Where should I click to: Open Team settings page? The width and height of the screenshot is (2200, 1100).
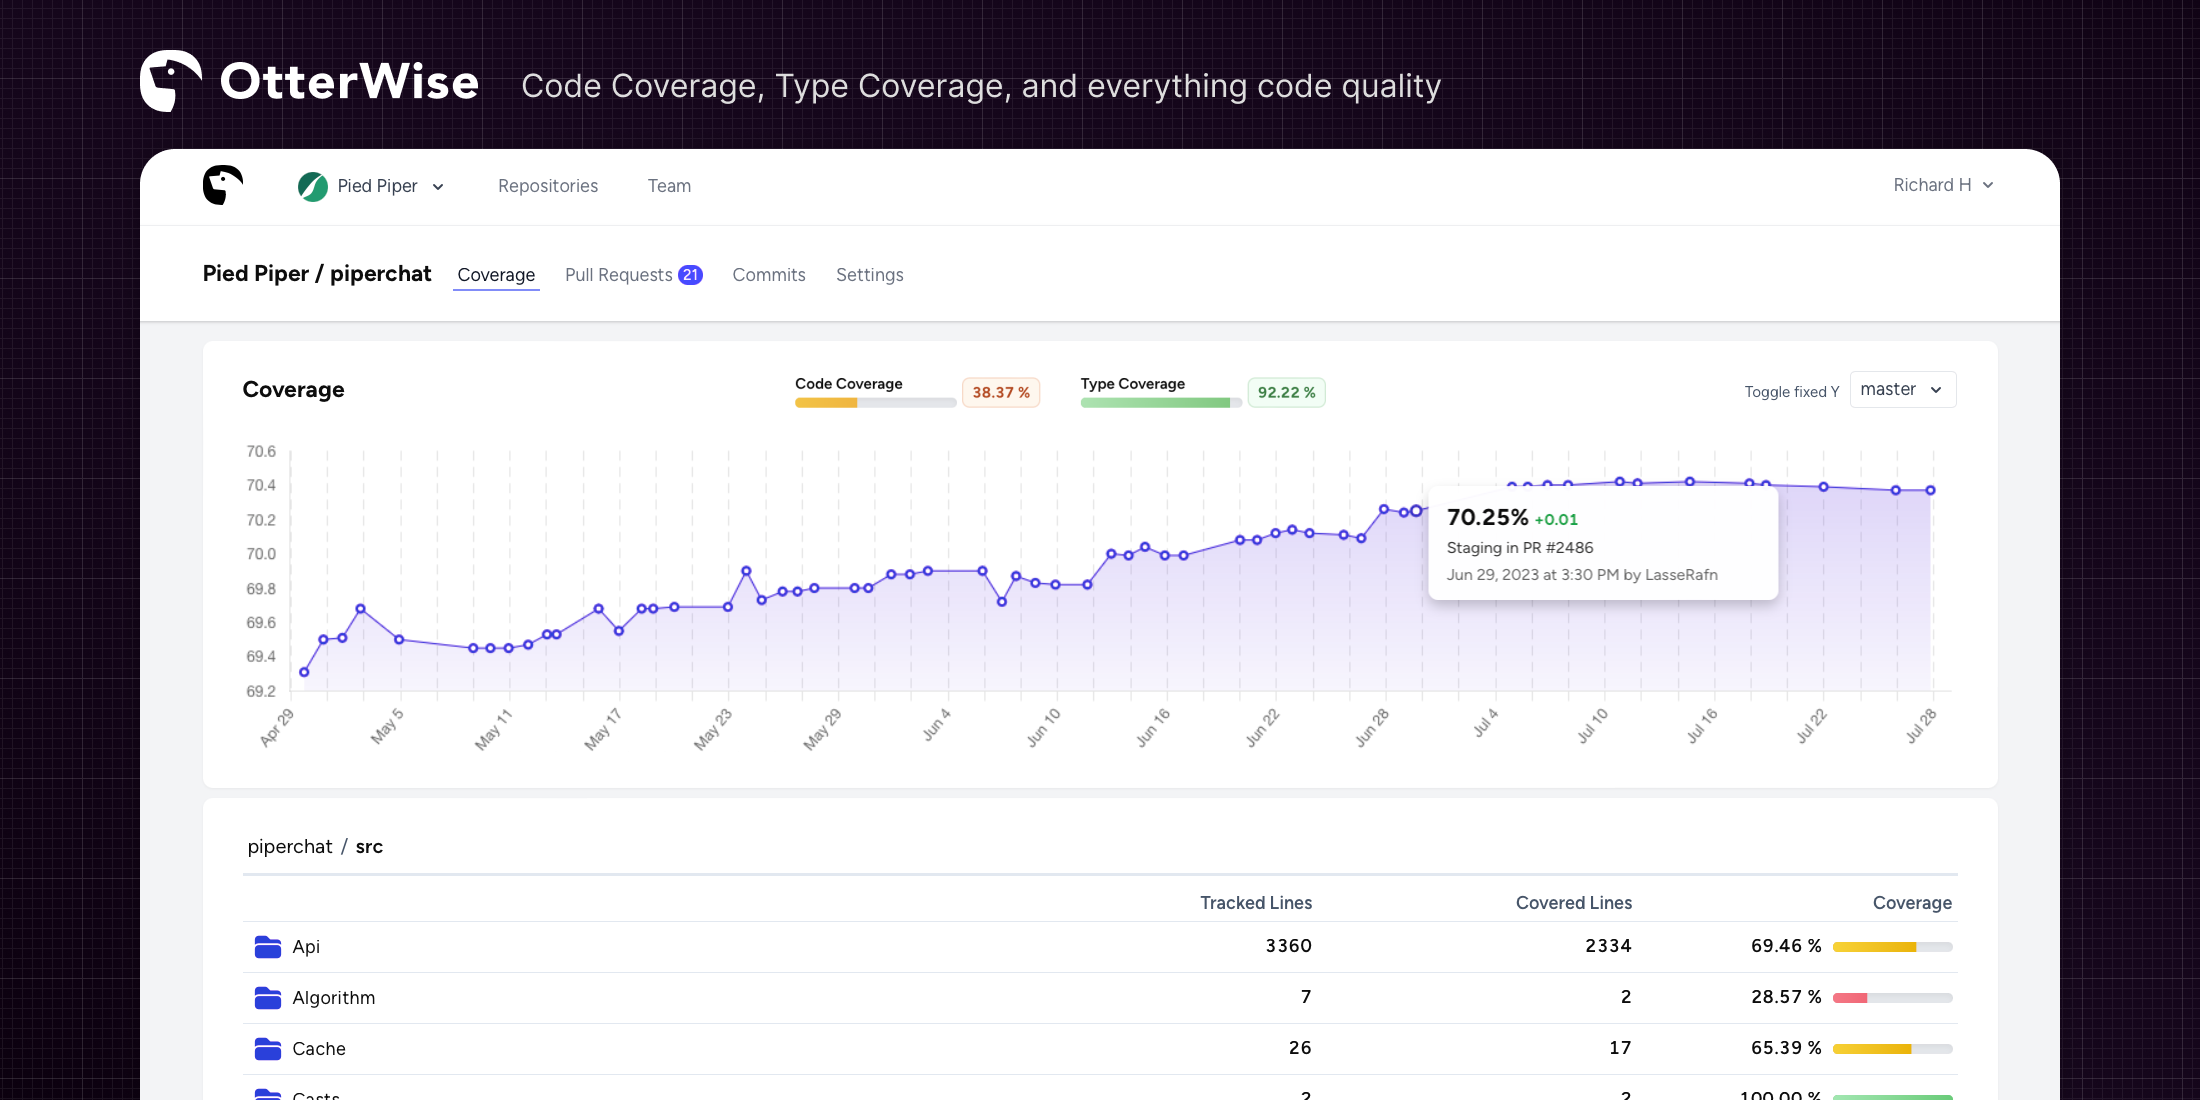(669, 185)
